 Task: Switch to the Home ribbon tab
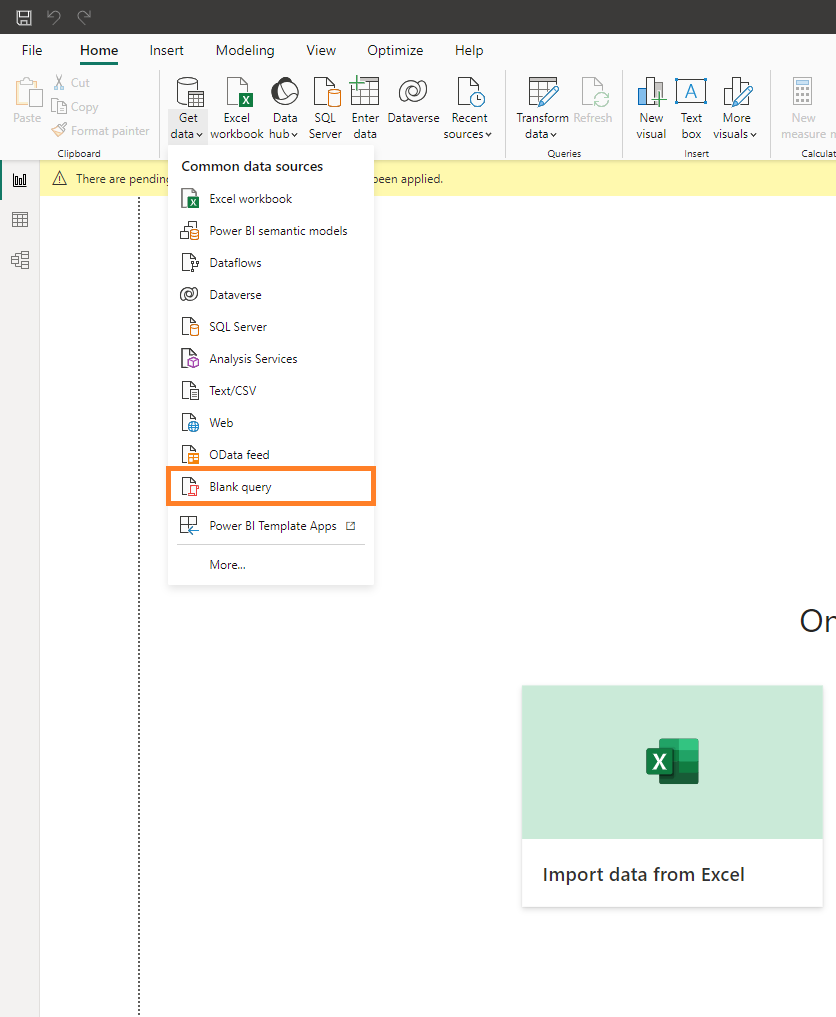[99, 51]
